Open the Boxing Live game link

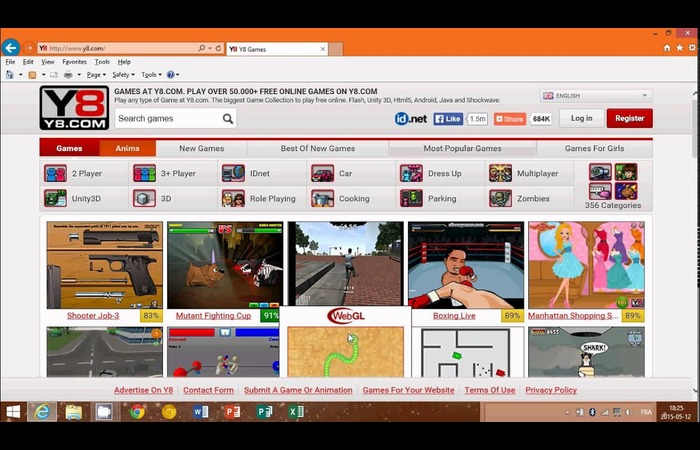[x=454, y=316]
